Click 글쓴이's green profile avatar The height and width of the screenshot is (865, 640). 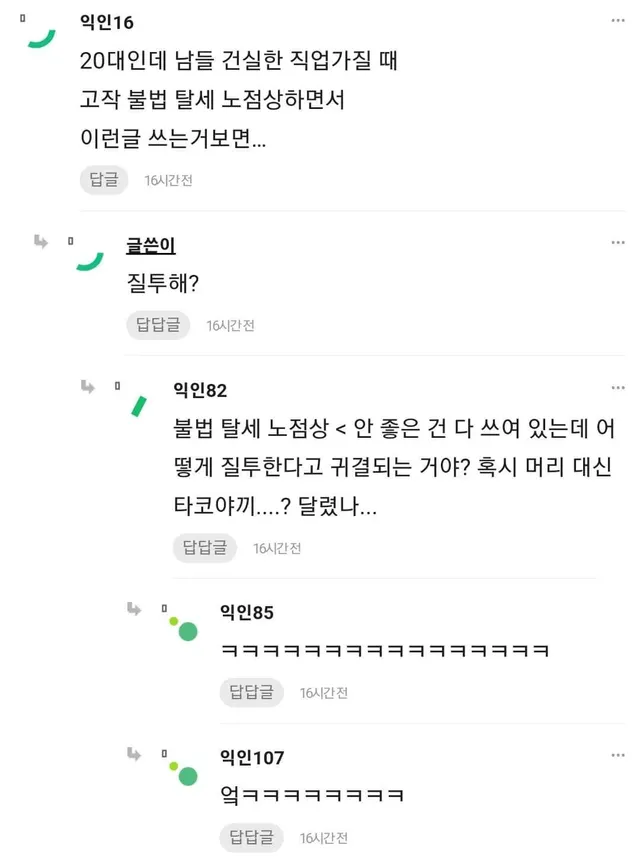tap(90, 260)
